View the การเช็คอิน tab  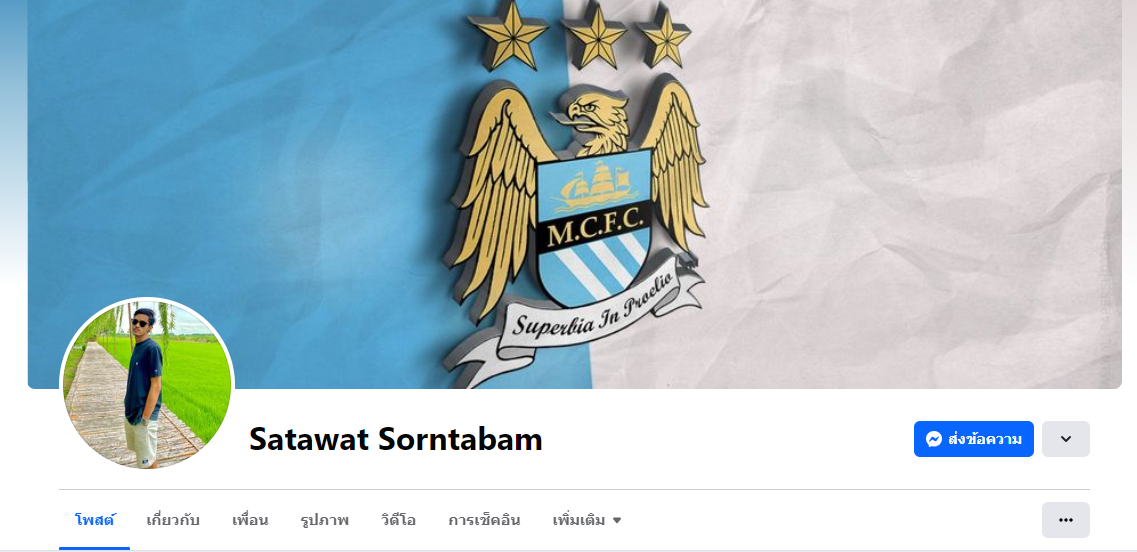click(484, 520)
